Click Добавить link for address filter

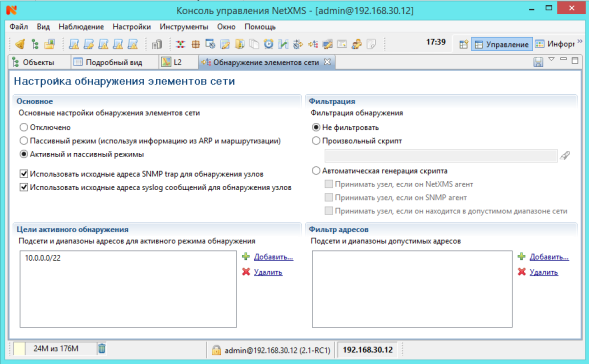click(549, 257)
